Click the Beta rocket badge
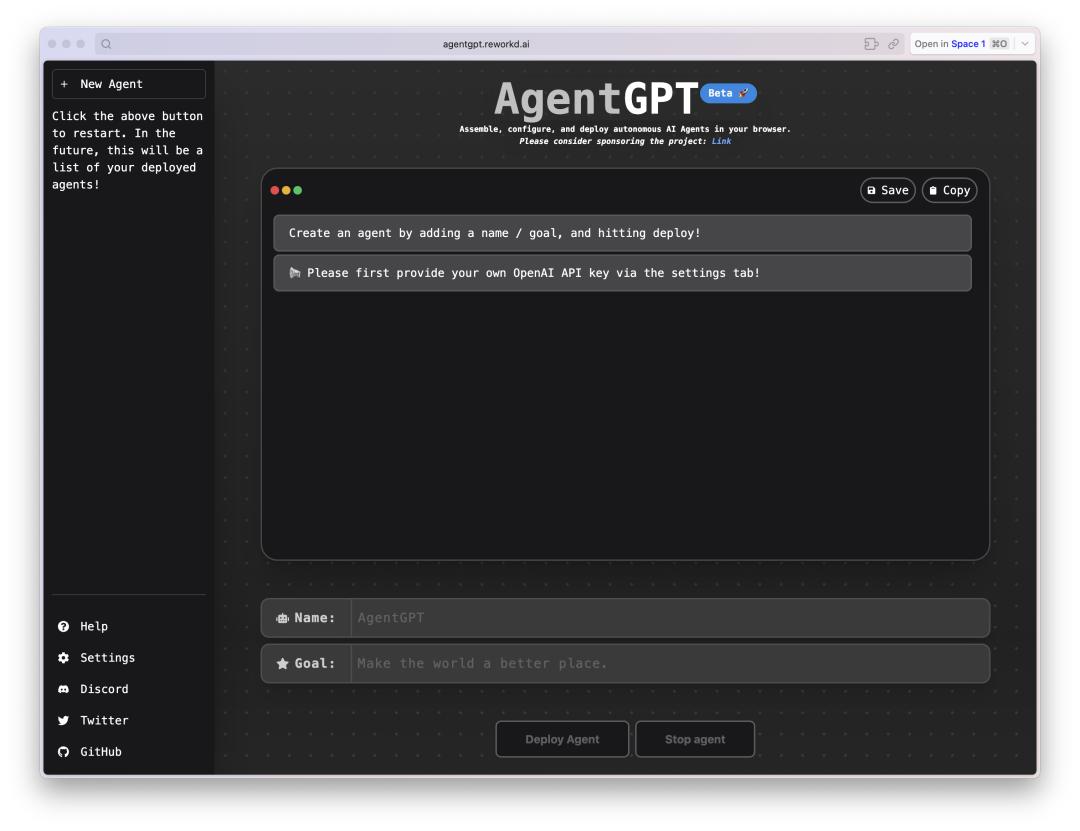1080x831 pixels. [728, 93]
